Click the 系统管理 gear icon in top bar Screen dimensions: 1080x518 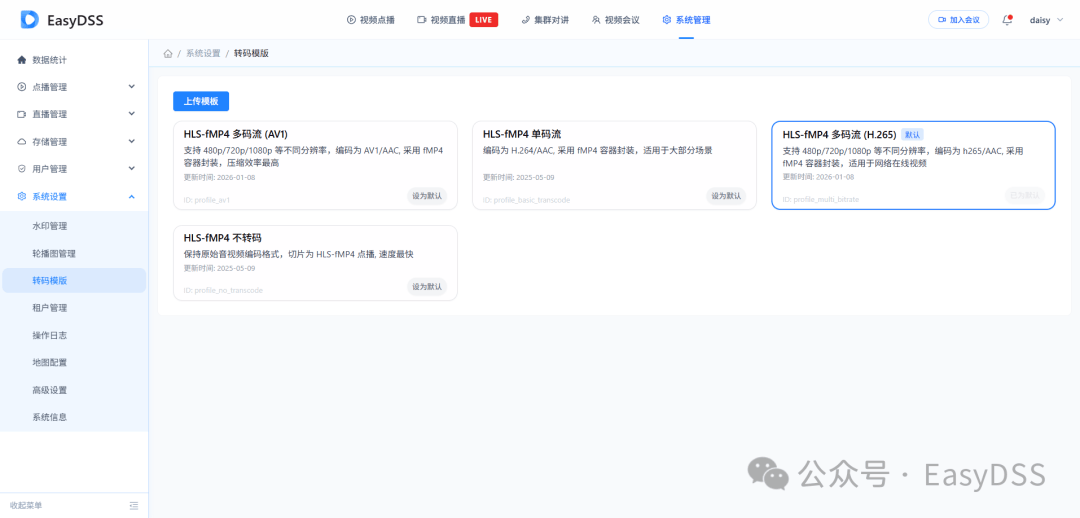666,20
